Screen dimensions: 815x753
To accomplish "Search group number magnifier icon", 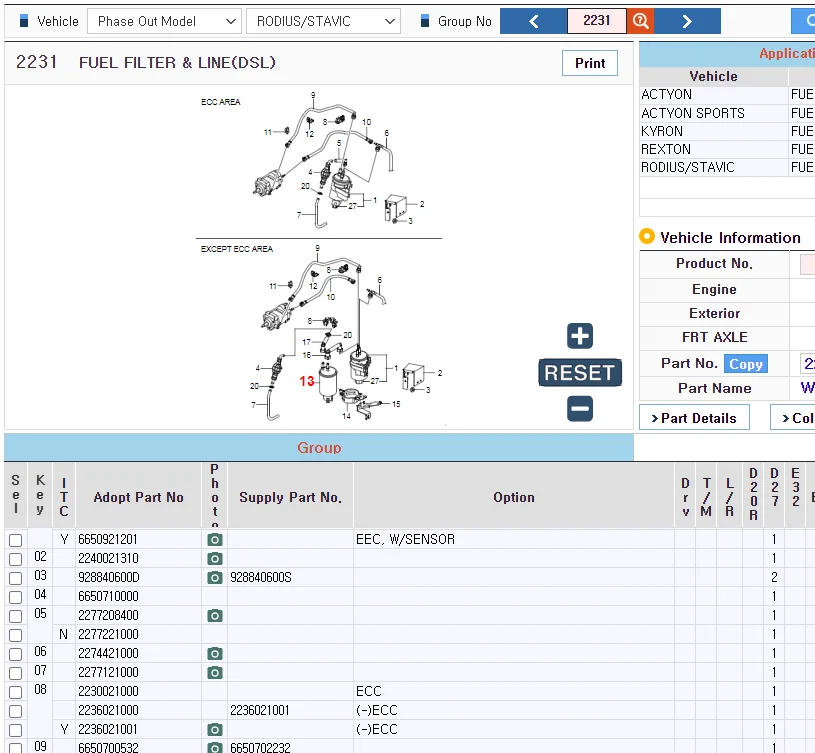I will (640, 21).
